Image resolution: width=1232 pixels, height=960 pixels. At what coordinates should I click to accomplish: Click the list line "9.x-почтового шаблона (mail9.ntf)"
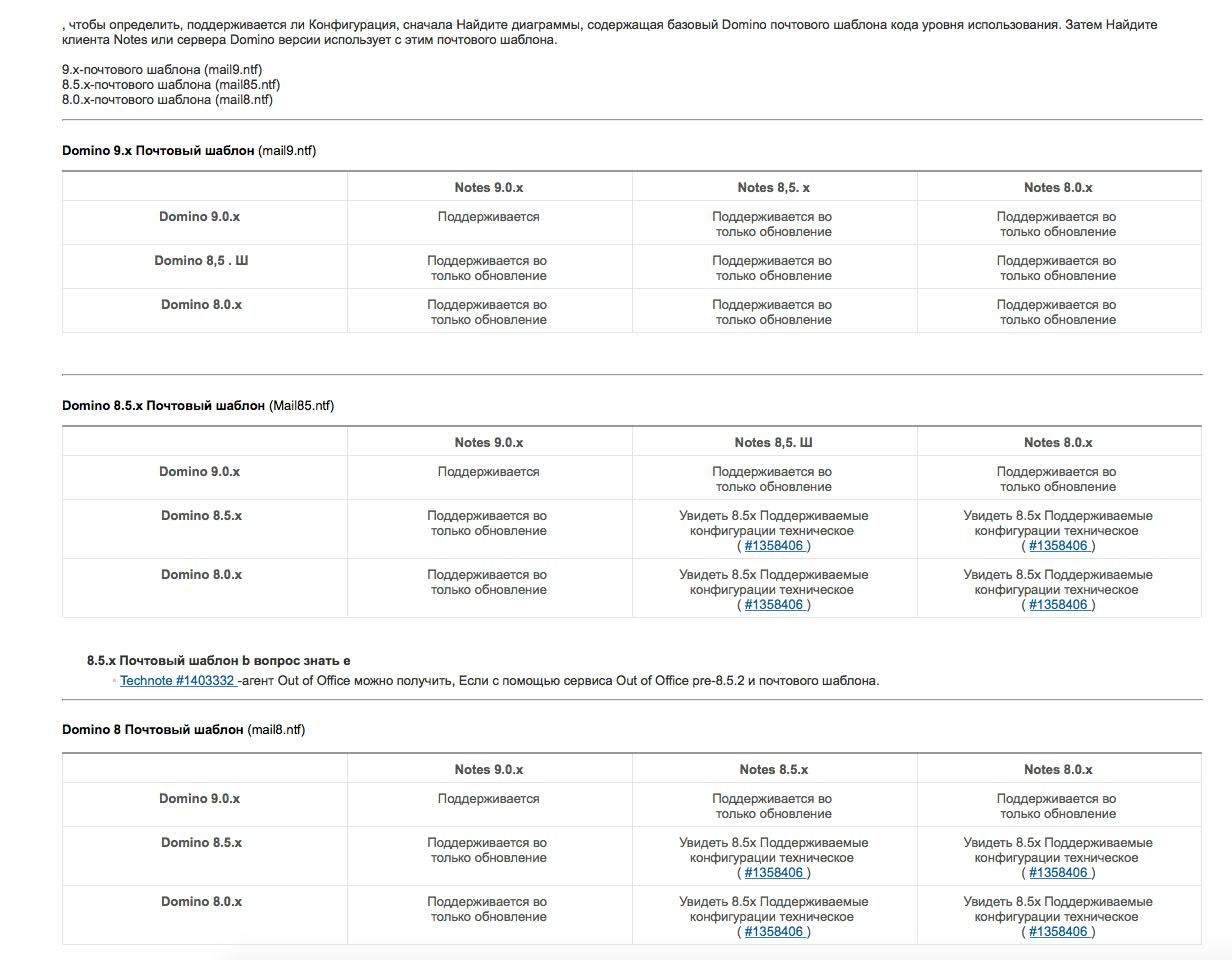(x=162, y=70)
